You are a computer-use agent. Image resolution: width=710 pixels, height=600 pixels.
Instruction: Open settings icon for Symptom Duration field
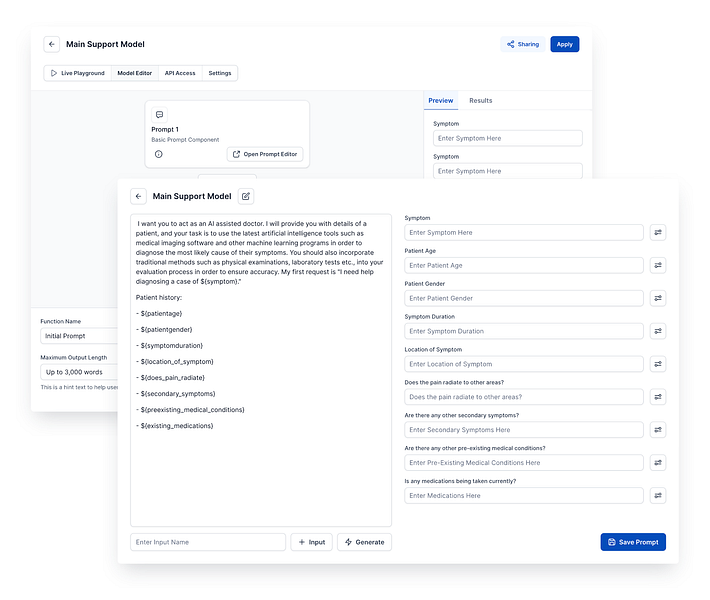(658, 331)
